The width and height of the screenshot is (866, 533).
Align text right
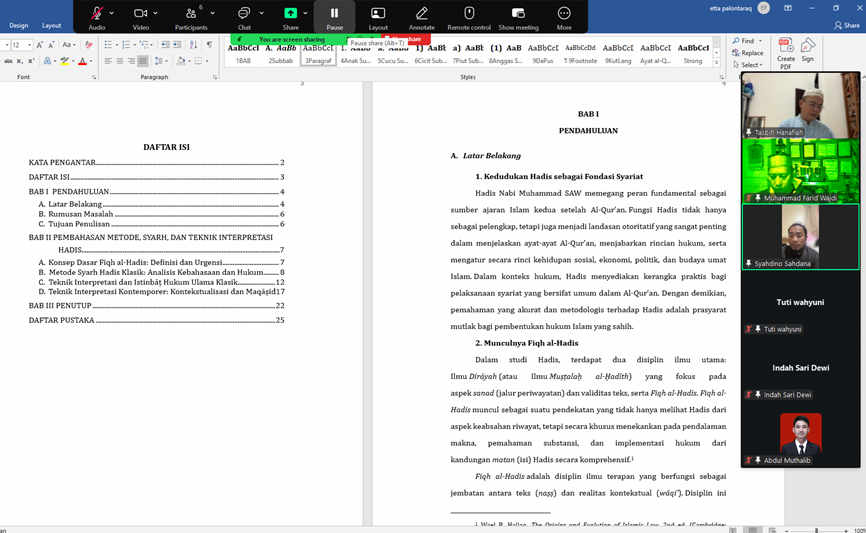point(131,61)
